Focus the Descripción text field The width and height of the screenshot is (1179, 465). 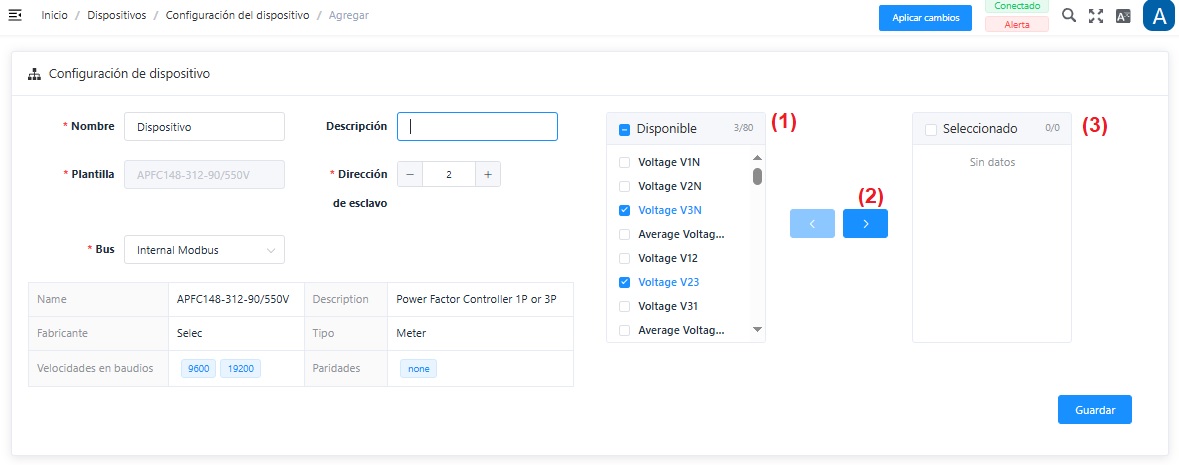[477, 127]
